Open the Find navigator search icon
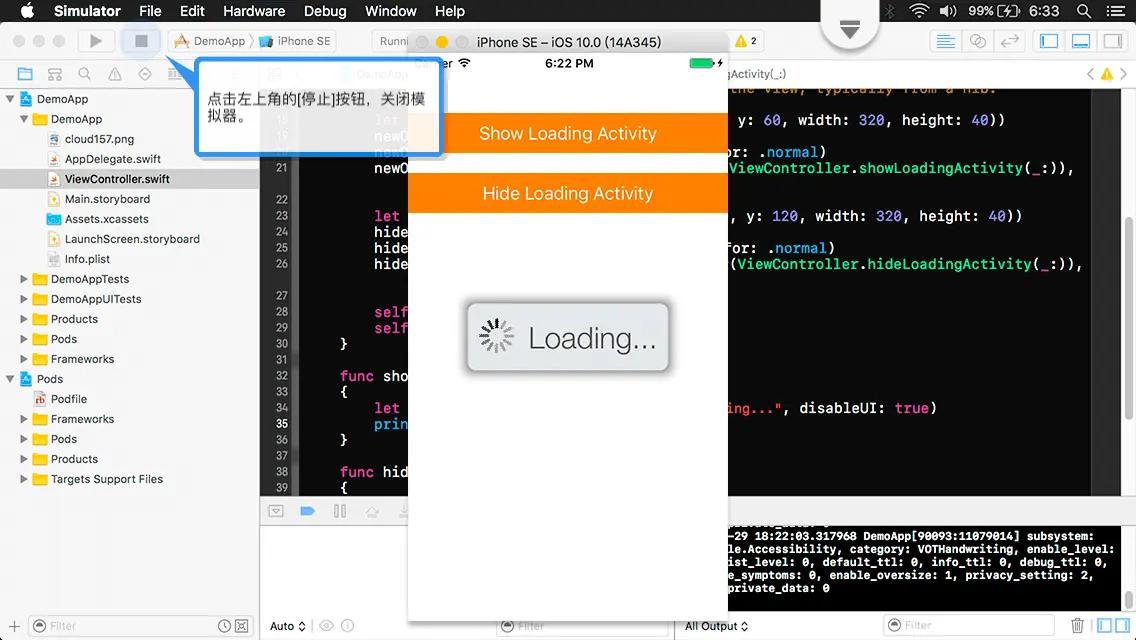The image size is (1136, 640). (x=85, y=74)
